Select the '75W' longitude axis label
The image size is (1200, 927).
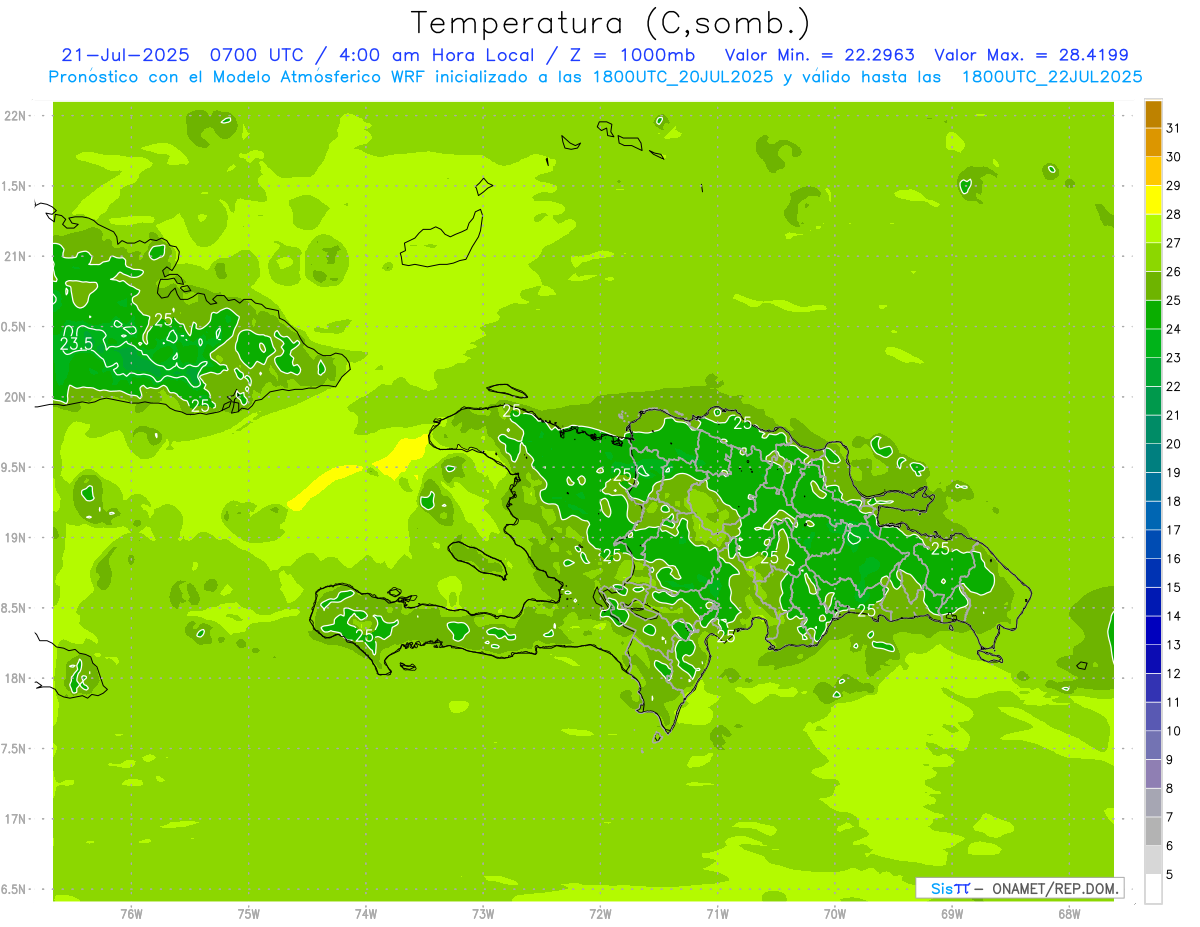point(248,914)
